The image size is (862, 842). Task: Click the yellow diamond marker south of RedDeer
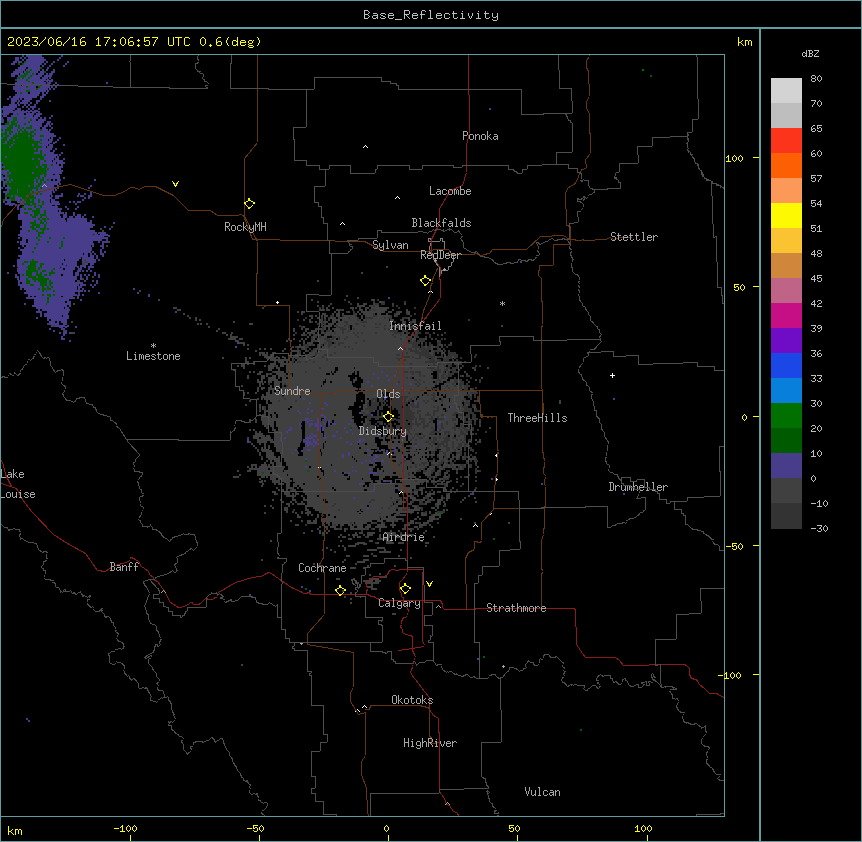(x=426, y=281)
